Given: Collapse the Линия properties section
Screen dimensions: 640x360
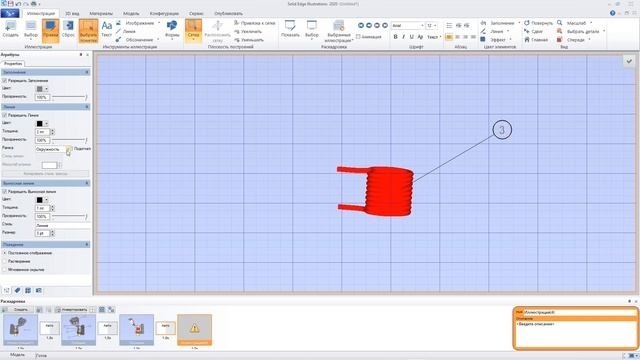Looking at the screenshot, I should (87, 107).
